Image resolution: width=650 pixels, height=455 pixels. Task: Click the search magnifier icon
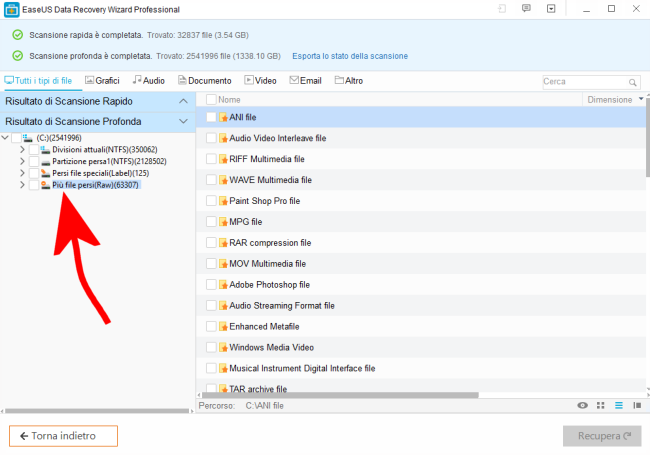pos(632,82)
